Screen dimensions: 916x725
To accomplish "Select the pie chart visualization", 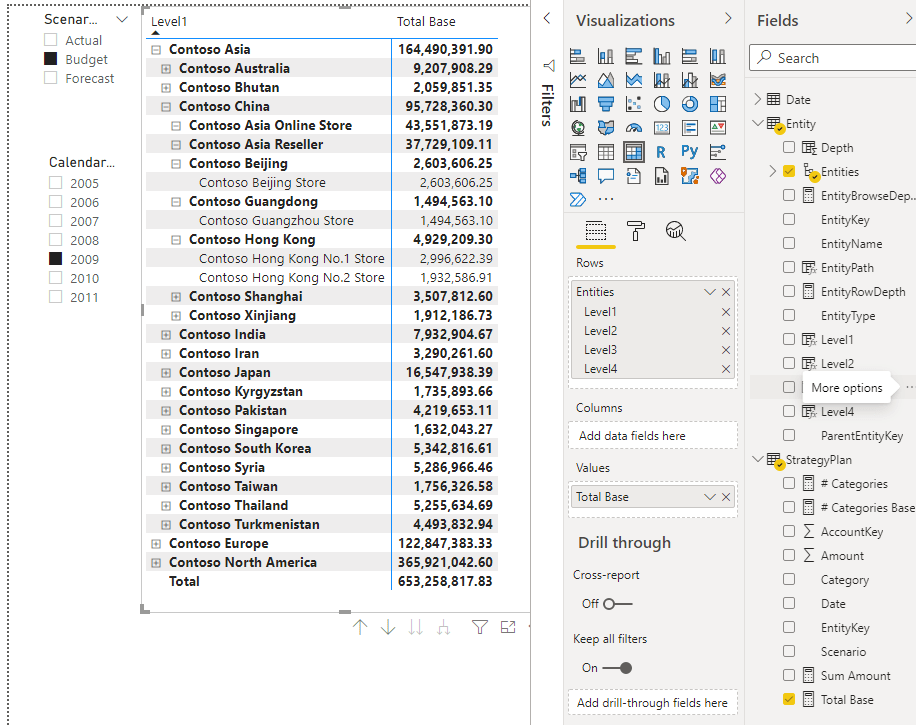I will click(x=662, y=104).
